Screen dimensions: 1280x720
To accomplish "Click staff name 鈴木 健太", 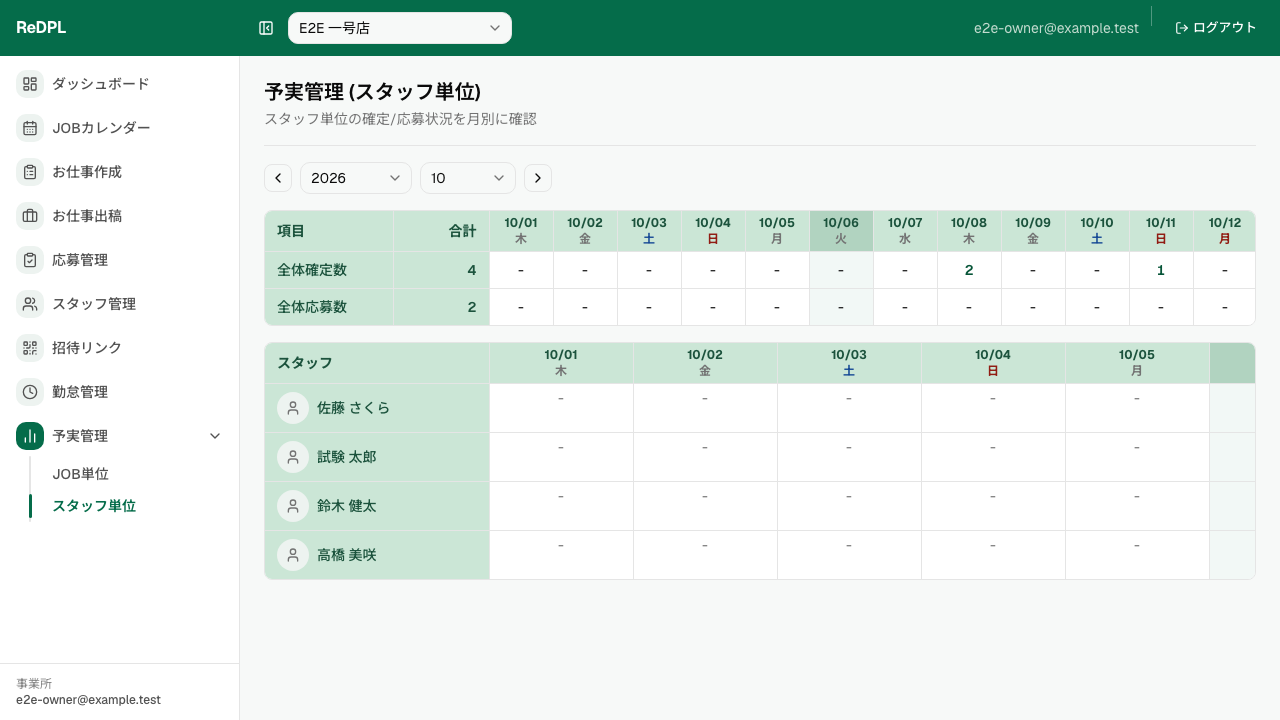I will 347,506.
